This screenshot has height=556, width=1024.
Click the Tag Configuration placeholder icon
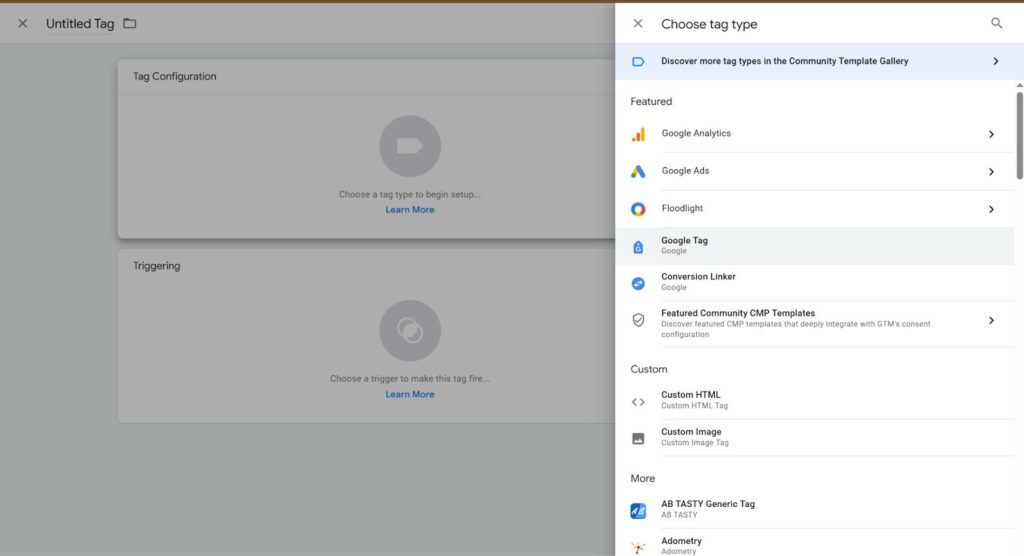pos(409,146)
